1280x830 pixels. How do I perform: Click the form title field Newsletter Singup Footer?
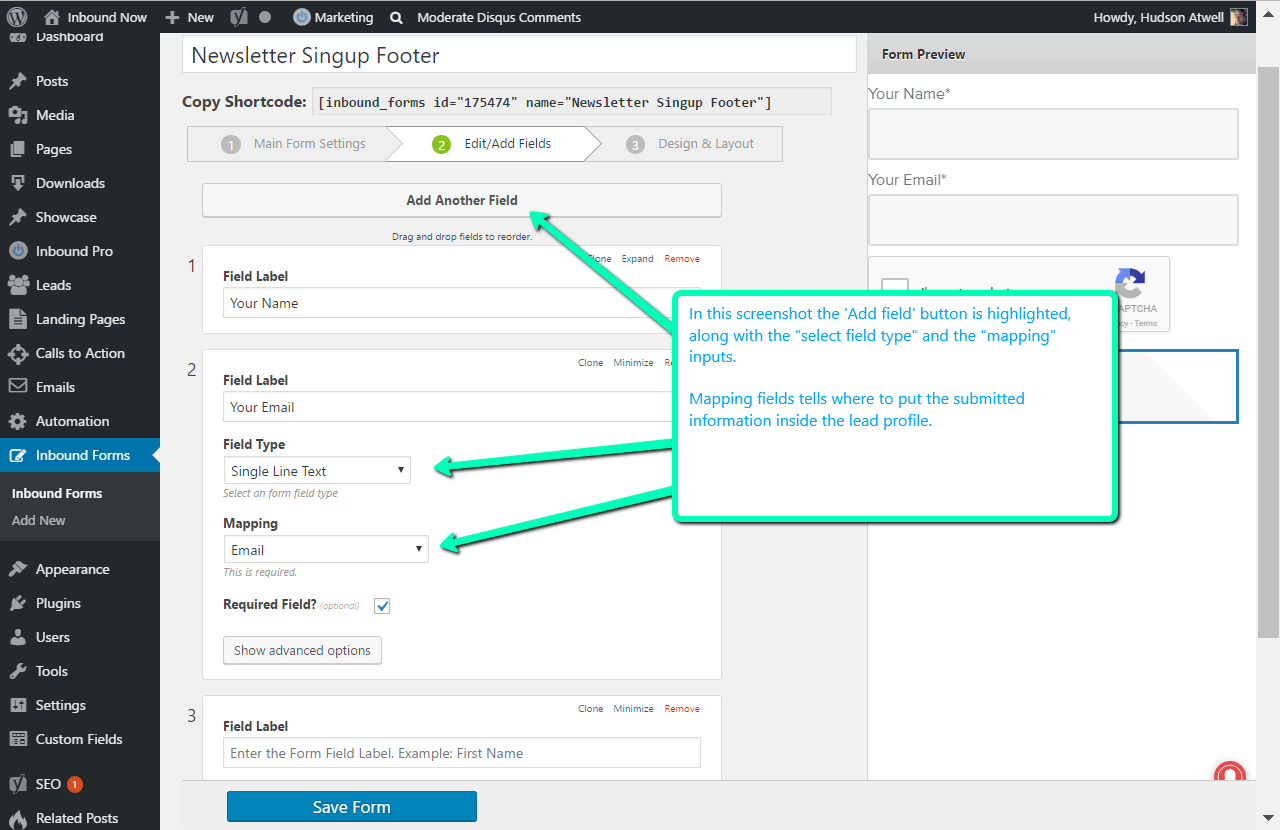[519, 55]
